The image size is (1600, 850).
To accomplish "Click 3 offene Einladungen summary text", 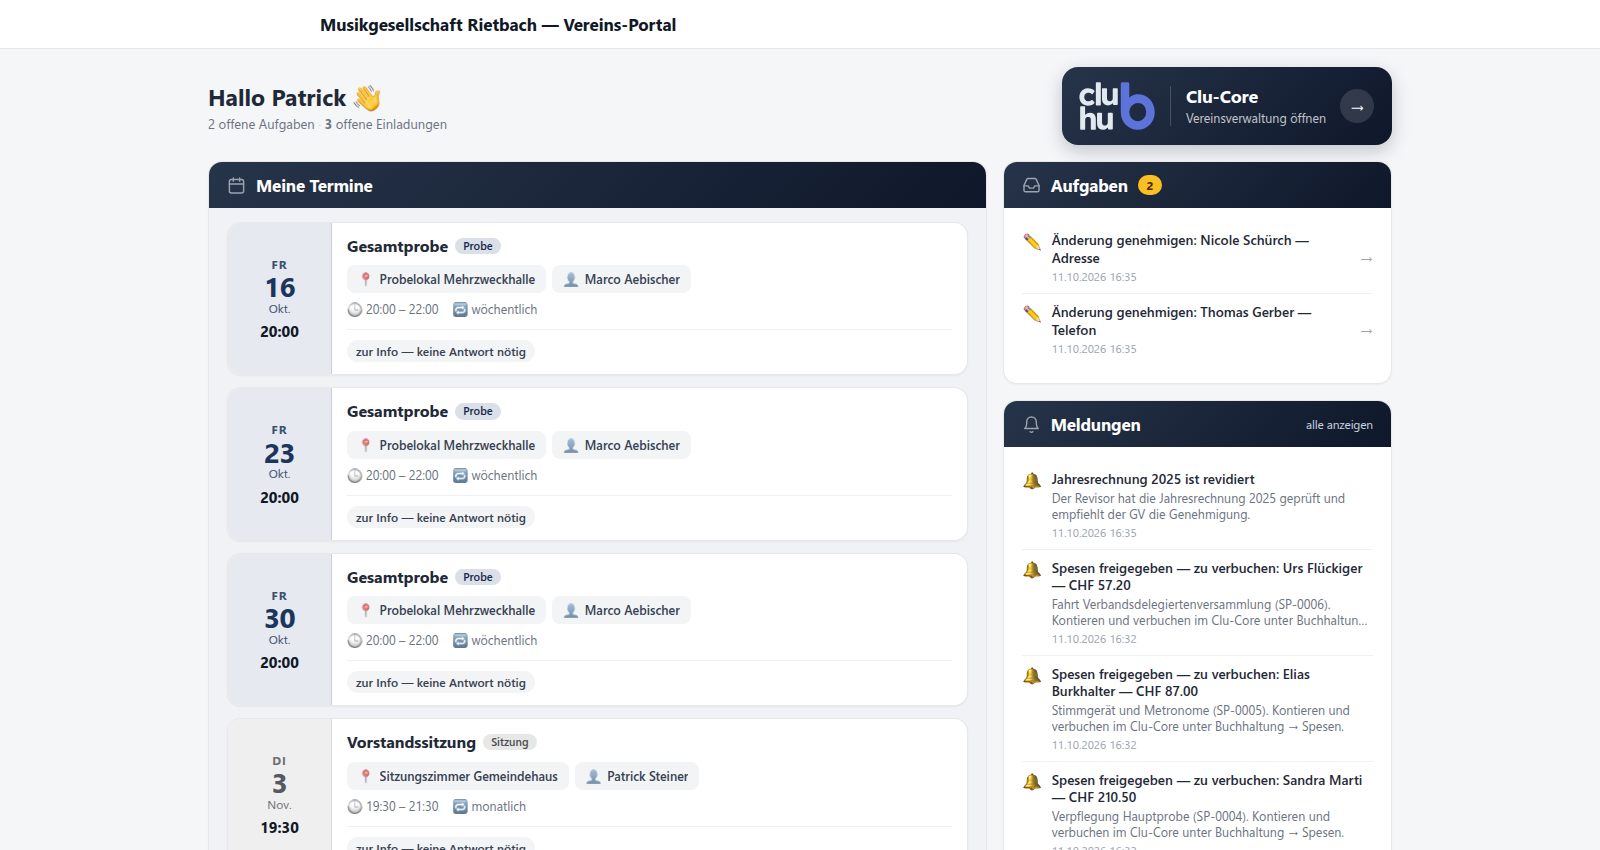I will (386, 125).
